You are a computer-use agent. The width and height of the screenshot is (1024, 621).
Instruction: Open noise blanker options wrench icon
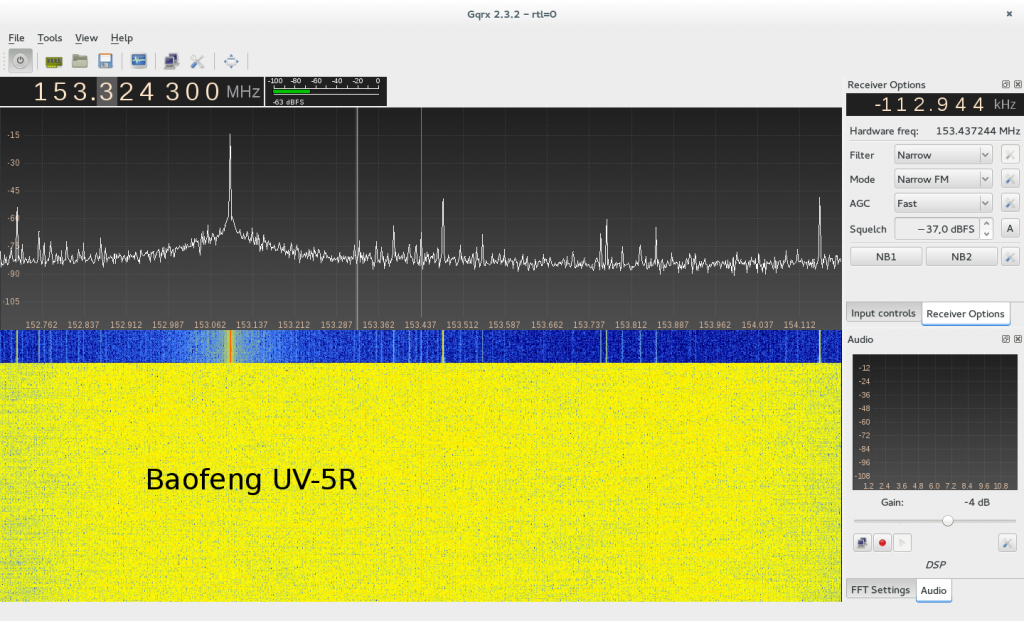click(1010, 257)
